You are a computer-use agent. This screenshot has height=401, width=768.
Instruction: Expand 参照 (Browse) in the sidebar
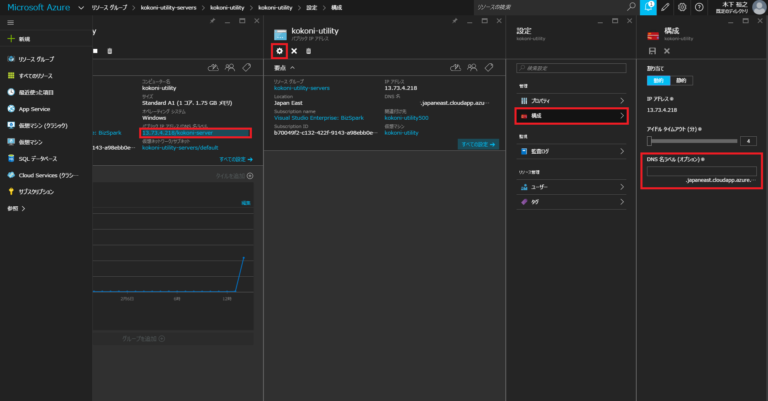[x=16, y=209]
